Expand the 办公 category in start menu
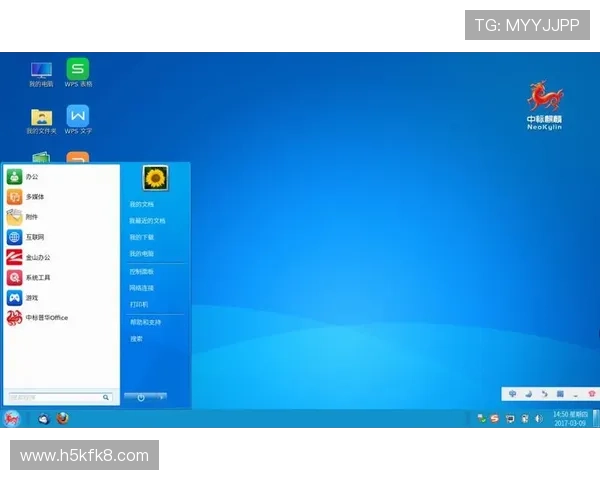 [32, 176]
